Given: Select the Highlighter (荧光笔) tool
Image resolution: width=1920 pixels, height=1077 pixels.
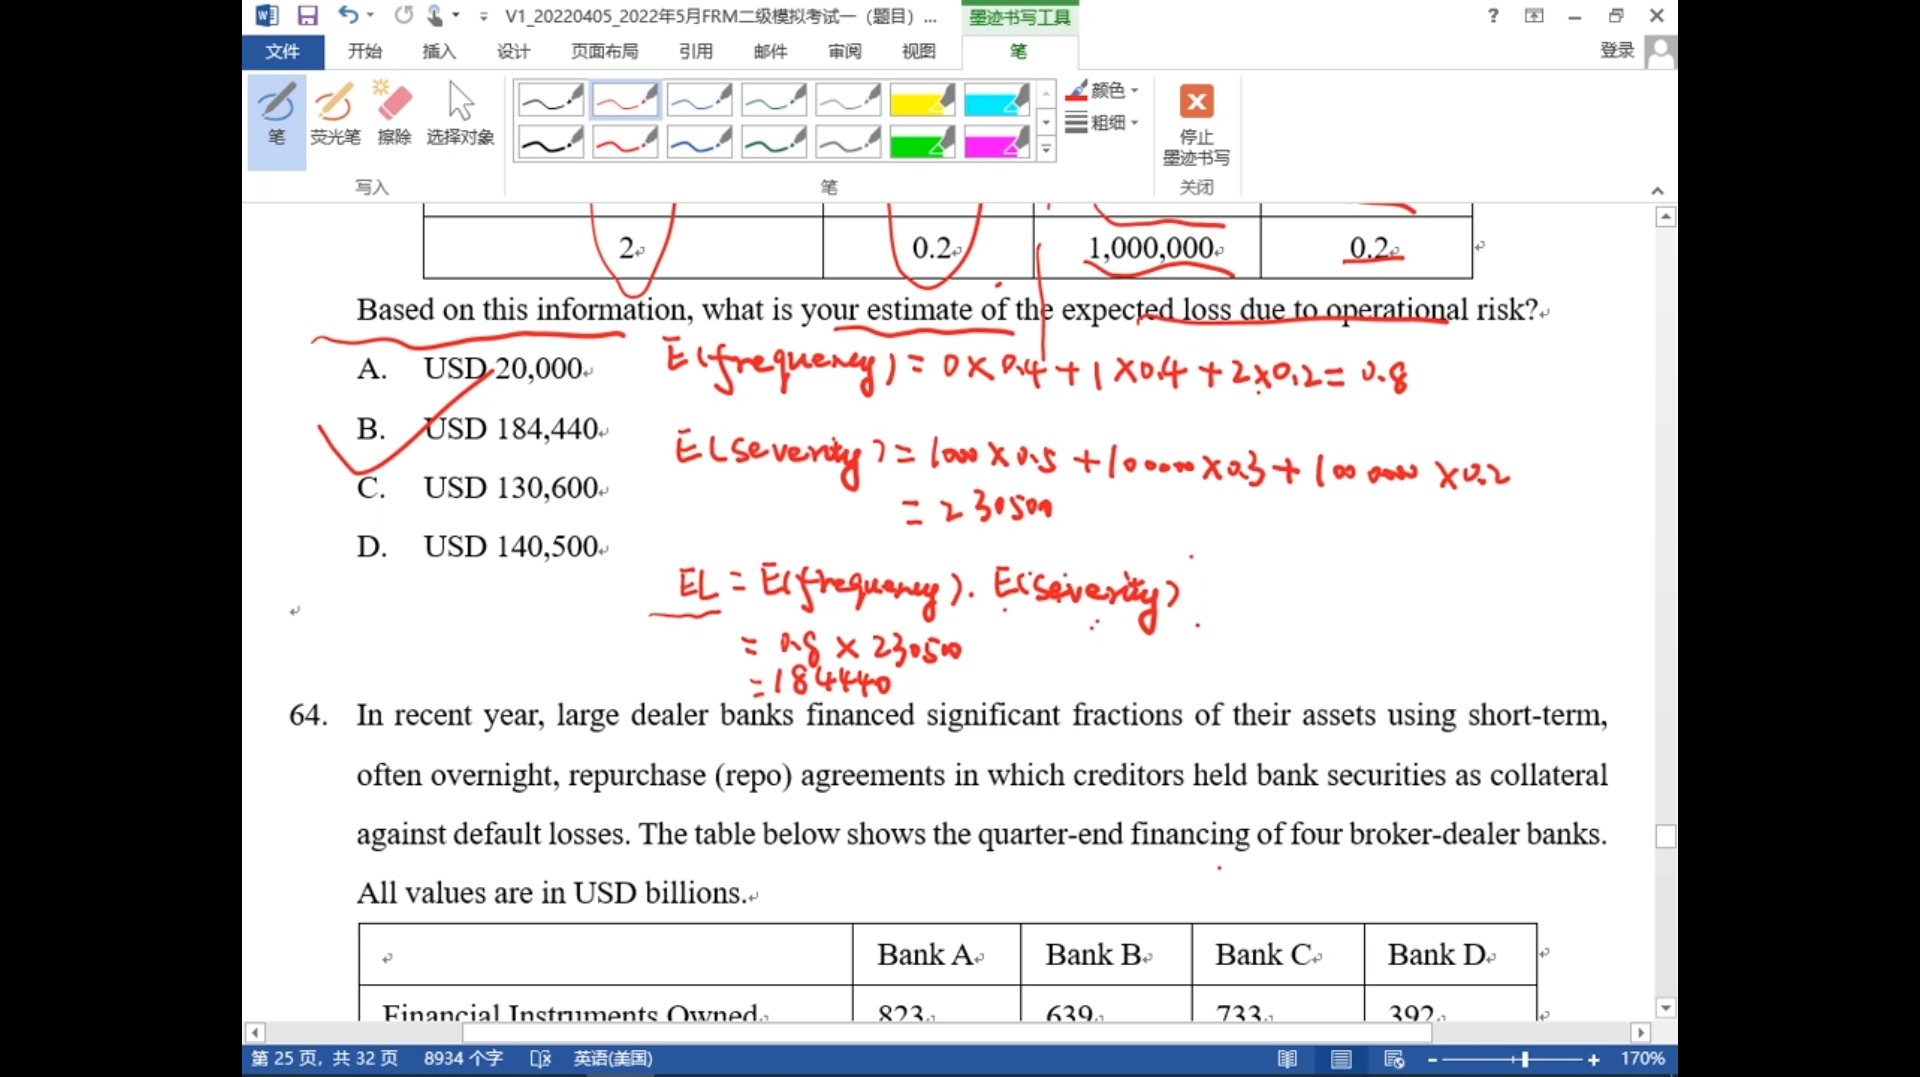Looking at the screenshot, I should [x=334, y=115].
